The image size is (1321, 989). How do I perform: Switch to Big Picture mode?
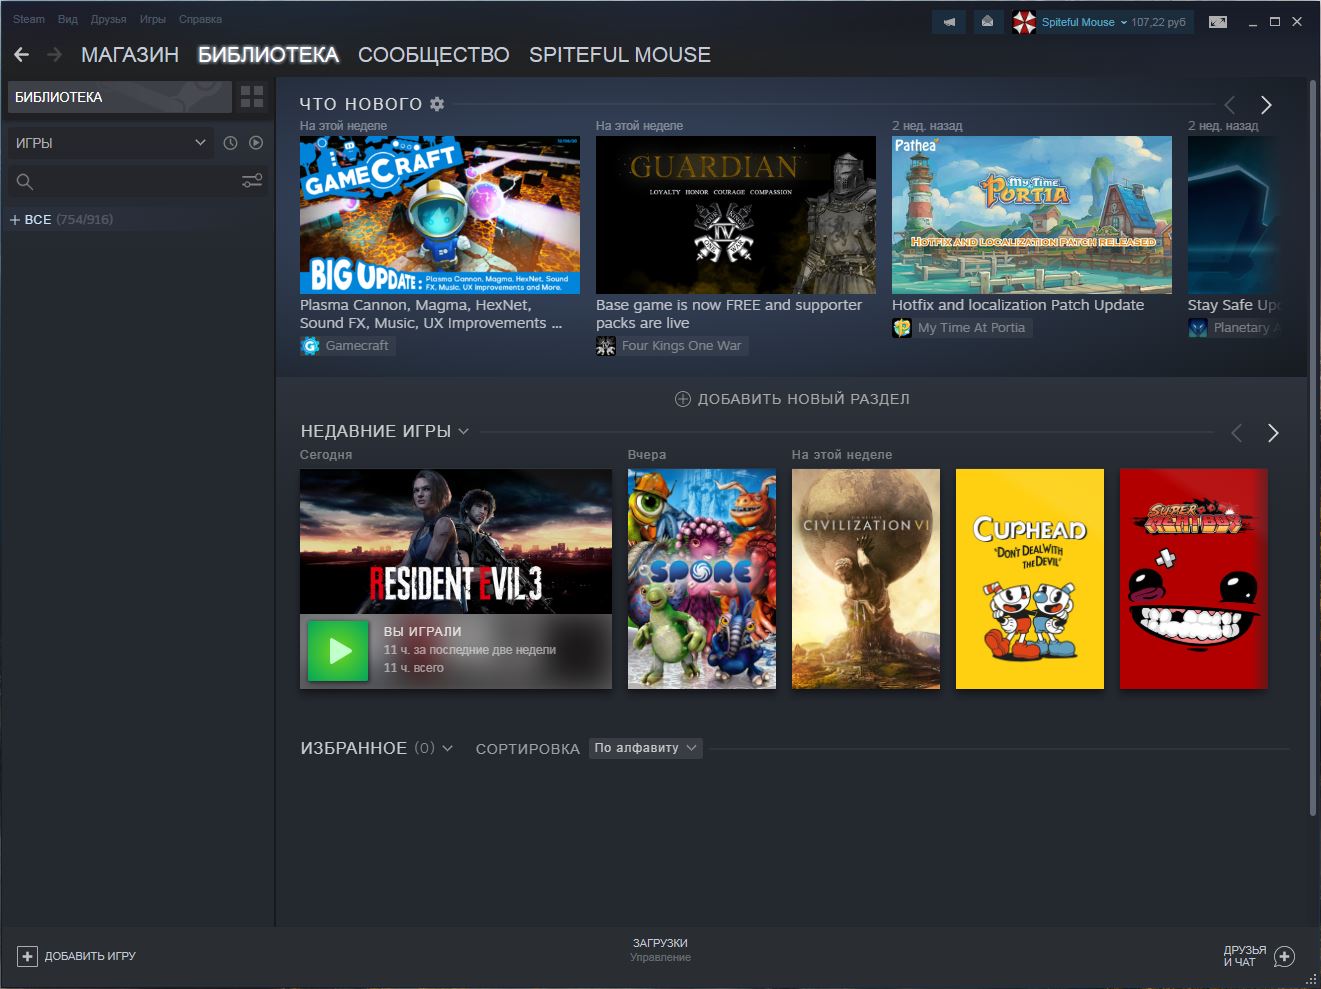1218,22
